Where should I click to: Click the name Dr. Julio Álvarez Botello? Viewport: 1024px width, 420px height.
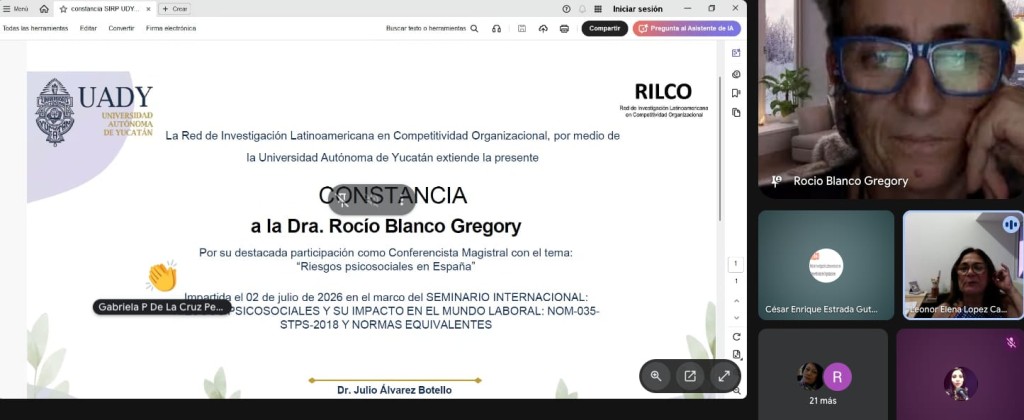pos(394,390)
